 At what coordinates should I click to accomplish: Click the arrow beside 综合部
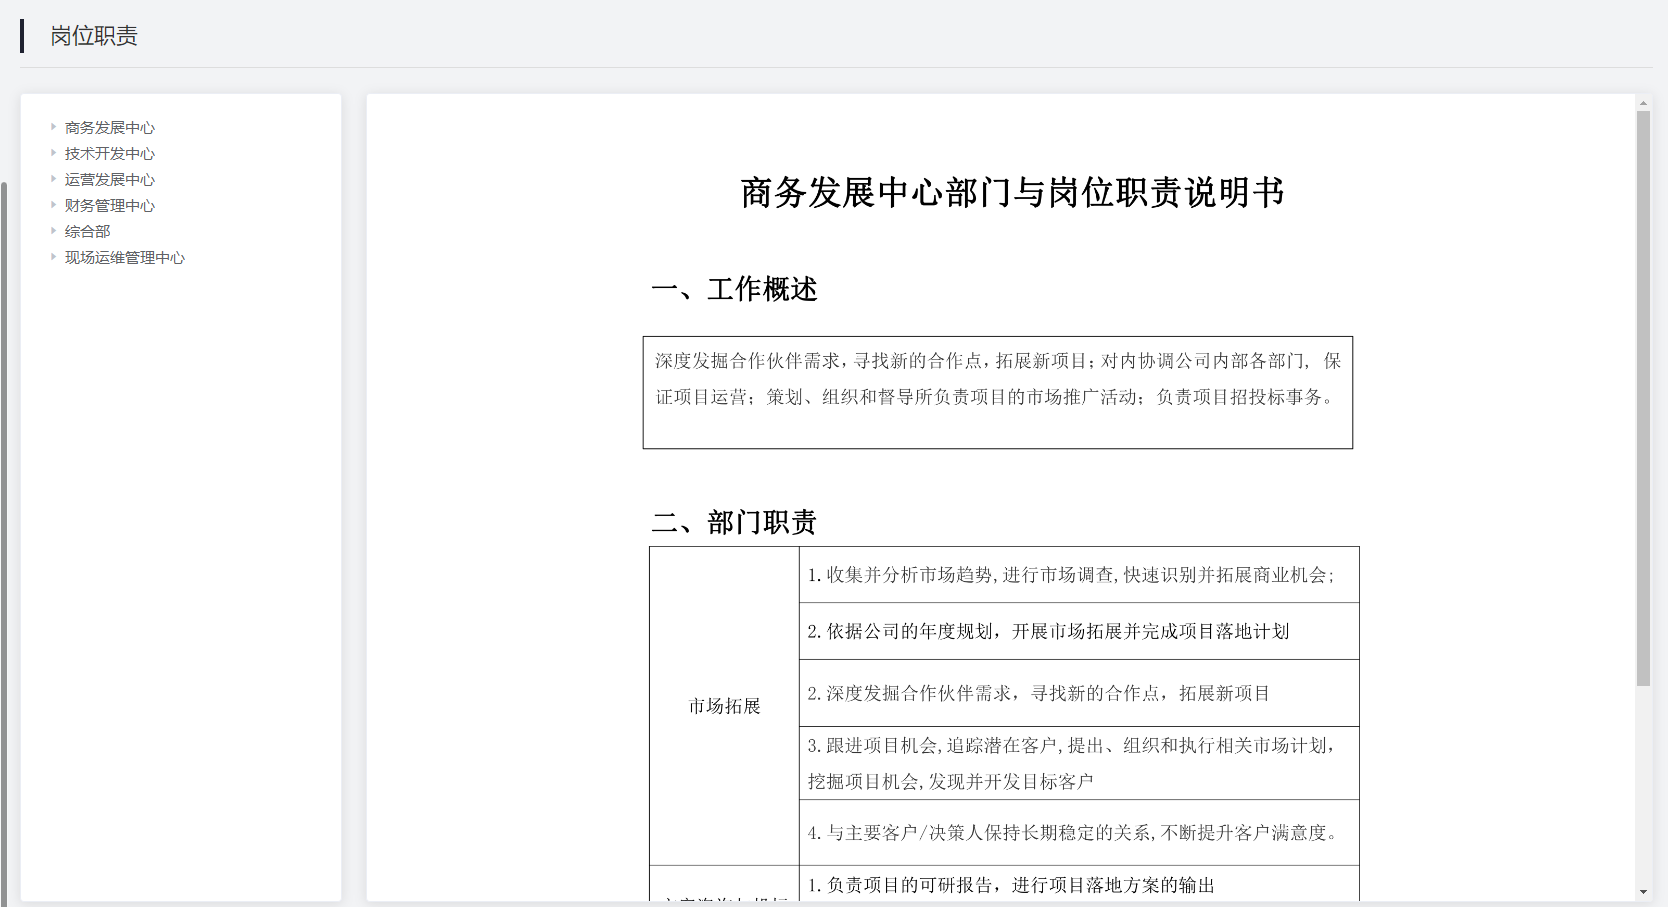pos(53,231)
